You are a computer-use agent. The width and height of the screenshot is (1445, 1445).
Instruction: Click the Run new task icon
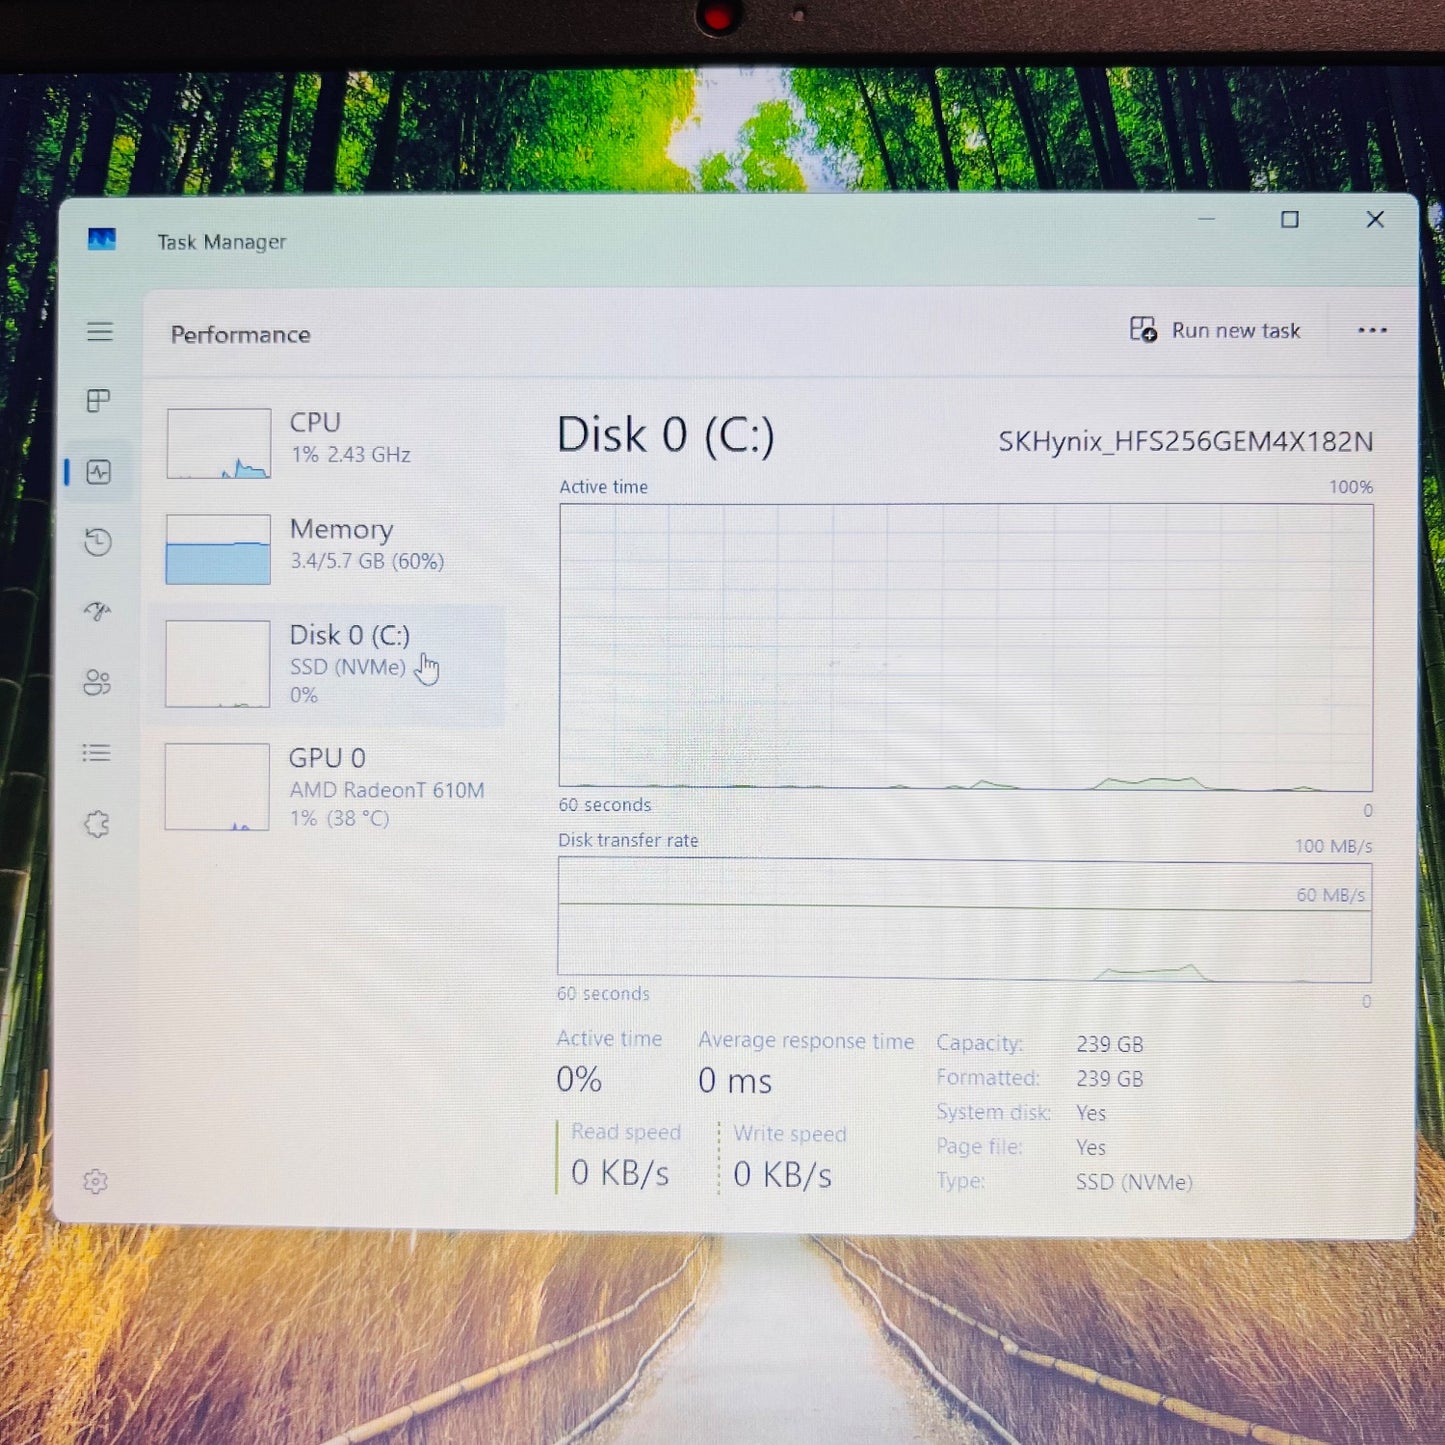1143,329
